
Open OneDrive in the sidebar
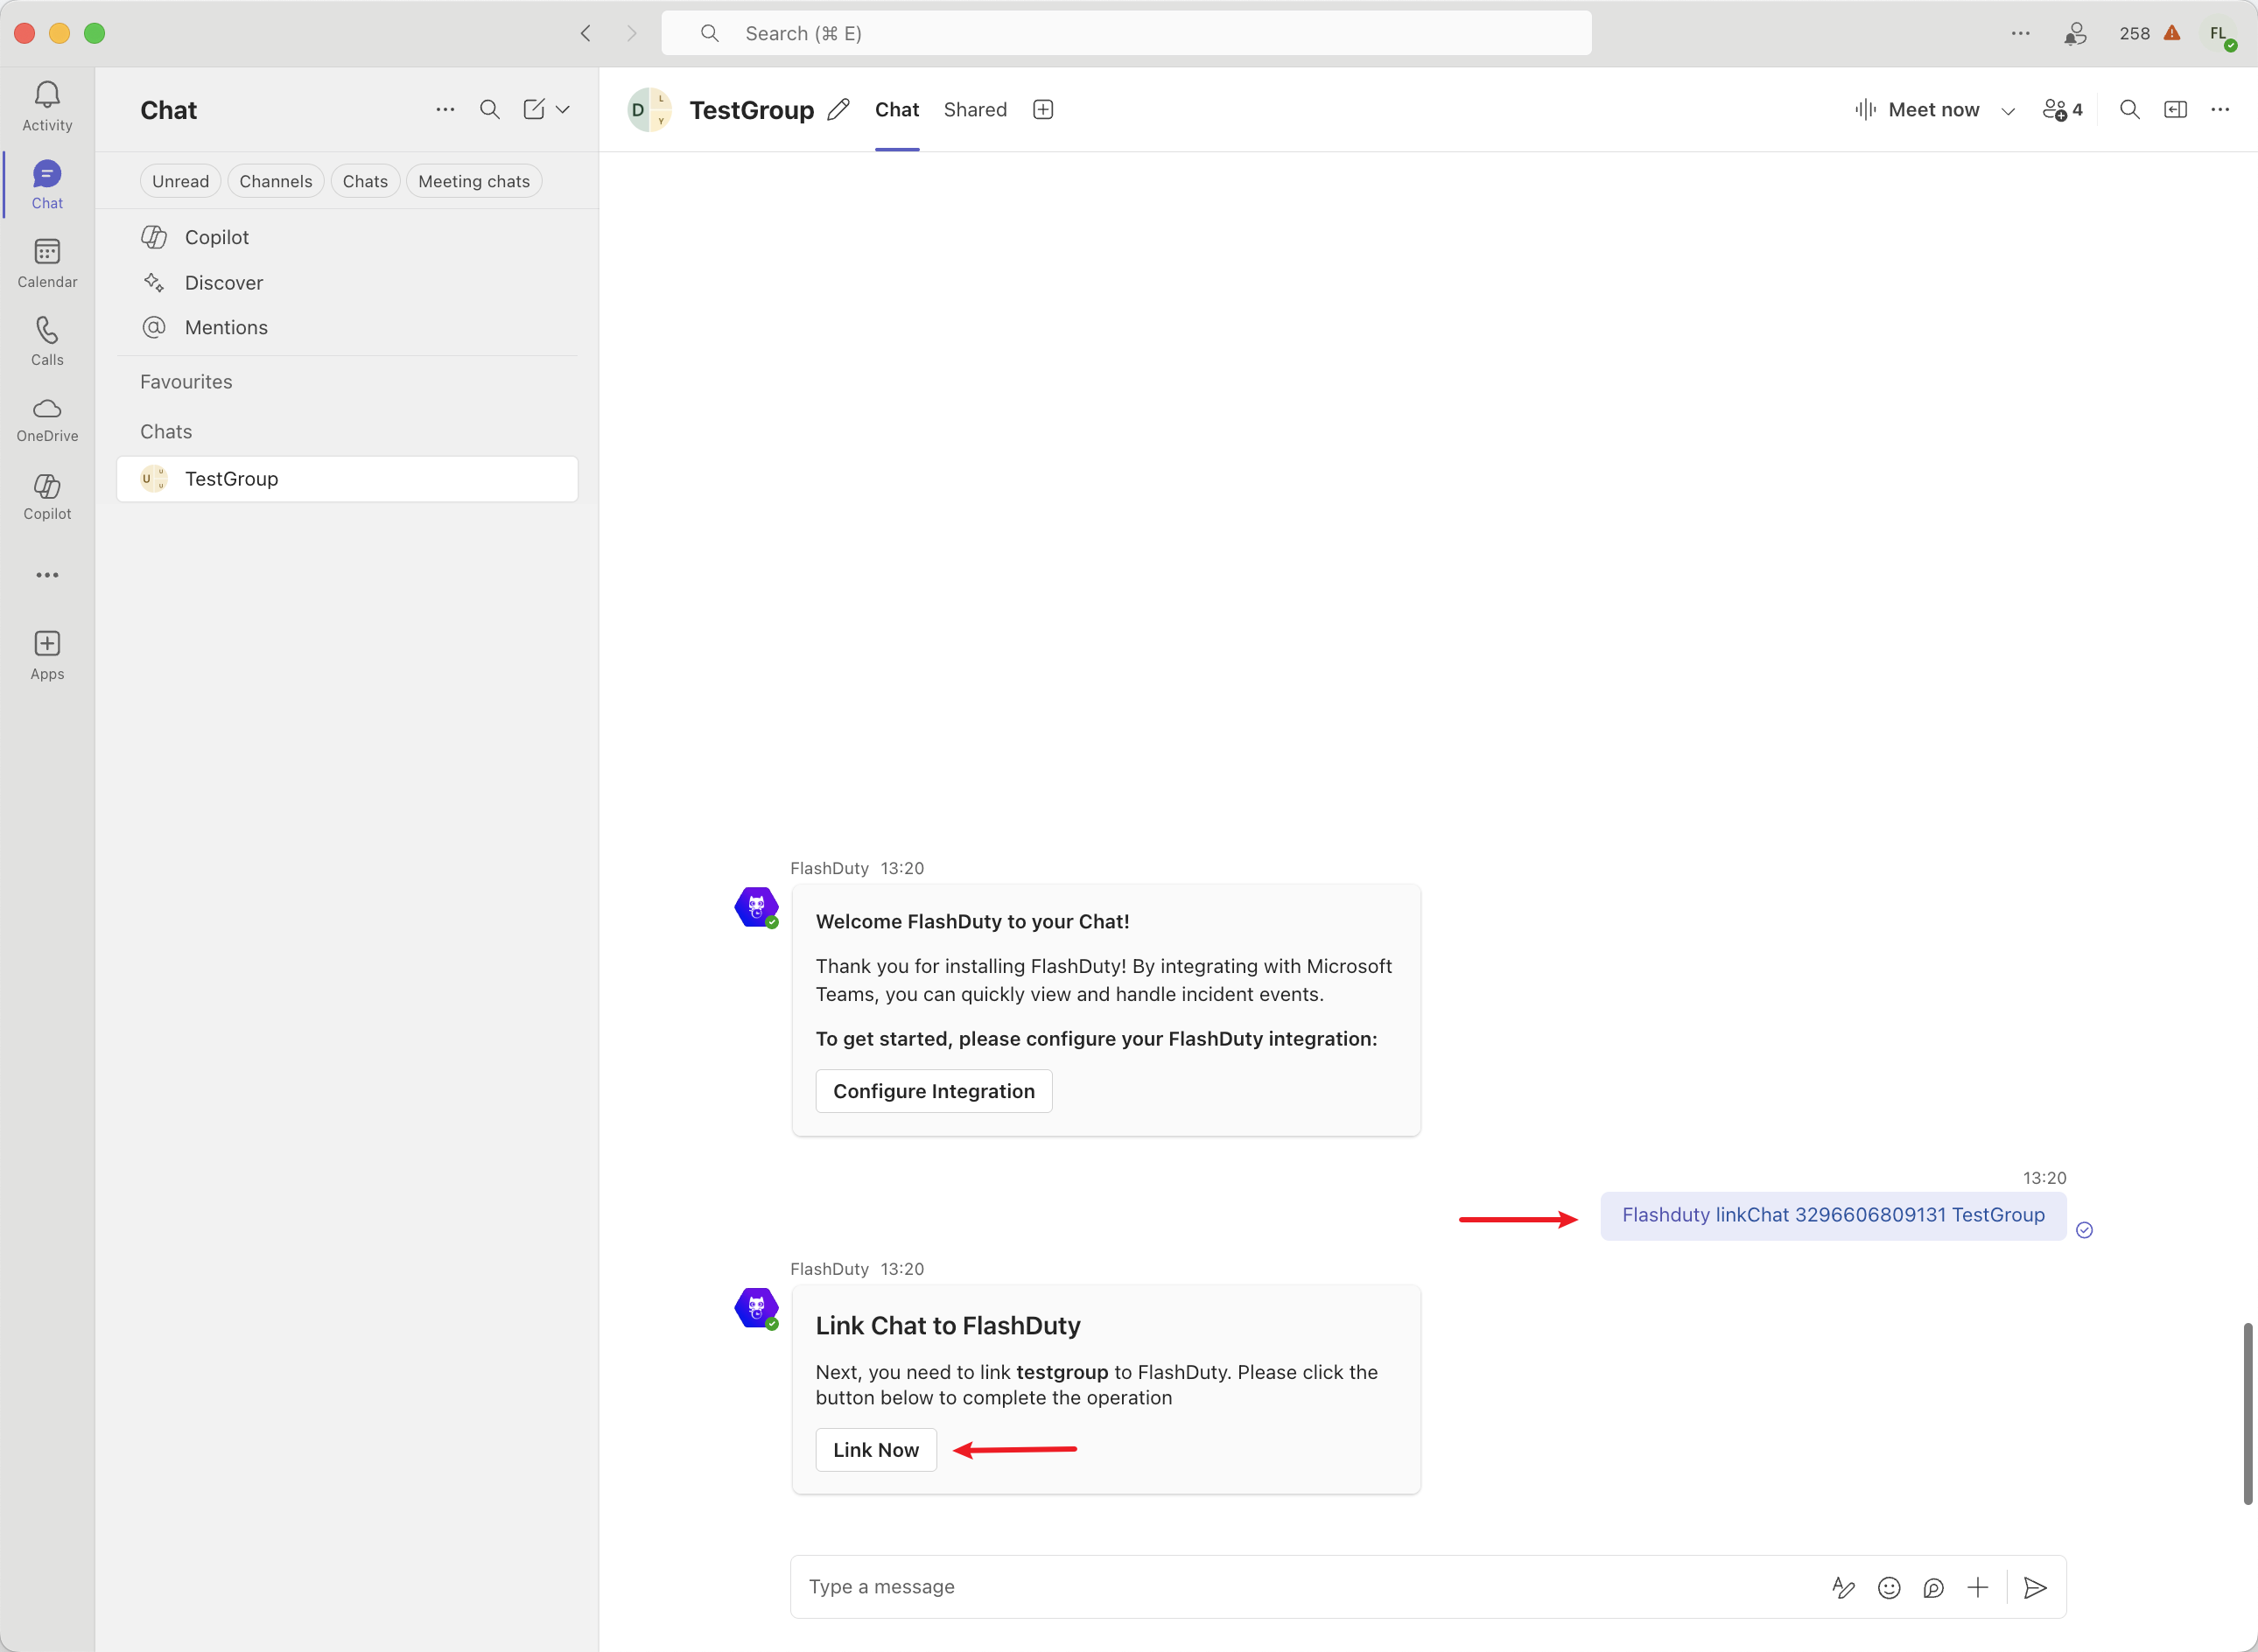tap(47, 419)
